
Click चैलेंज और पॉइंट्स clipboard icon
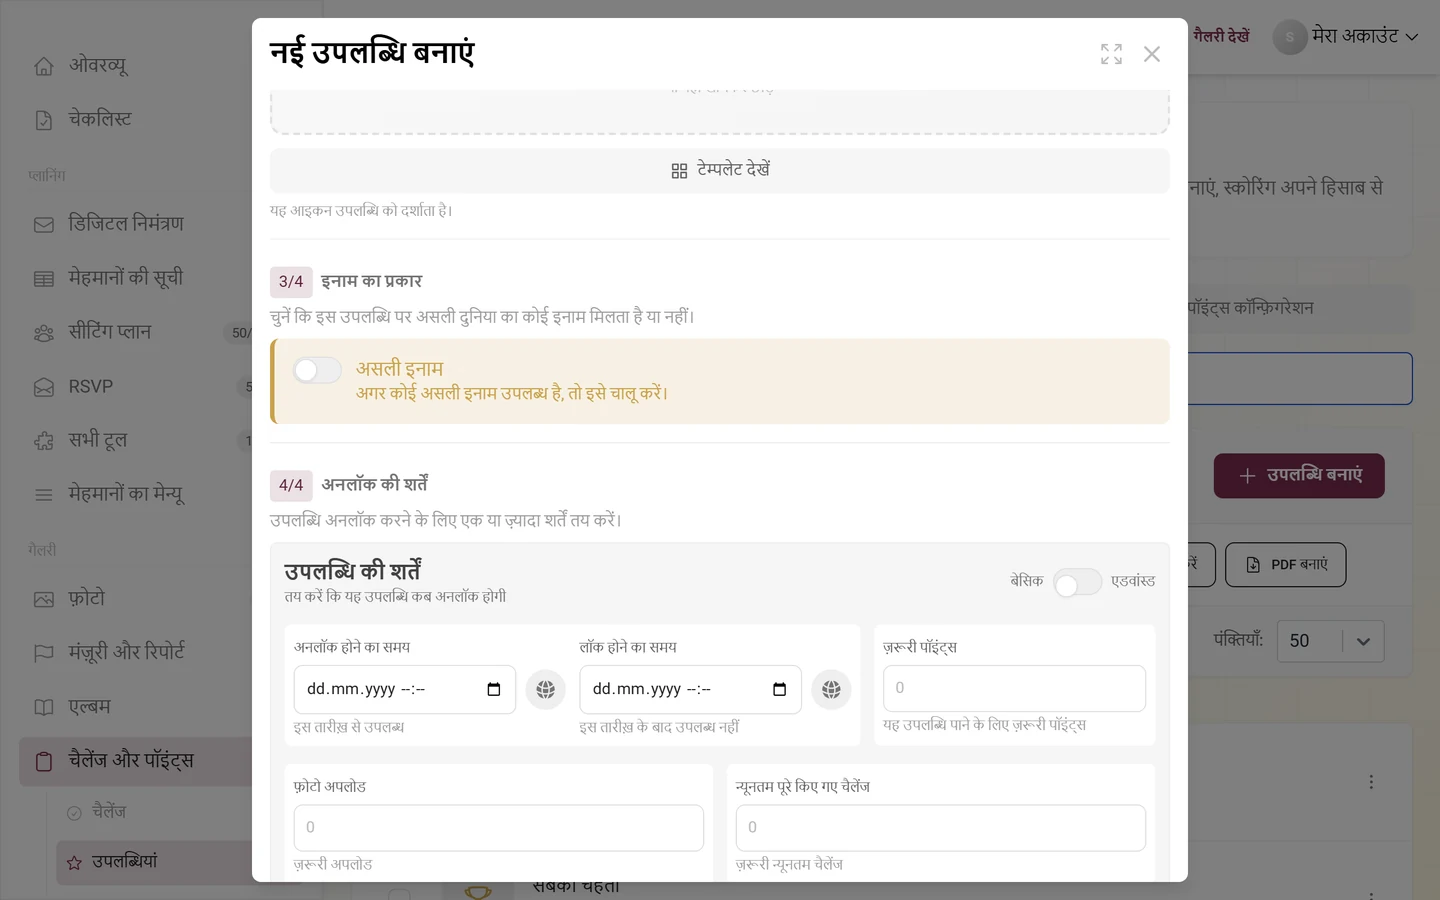pos(44,761)
